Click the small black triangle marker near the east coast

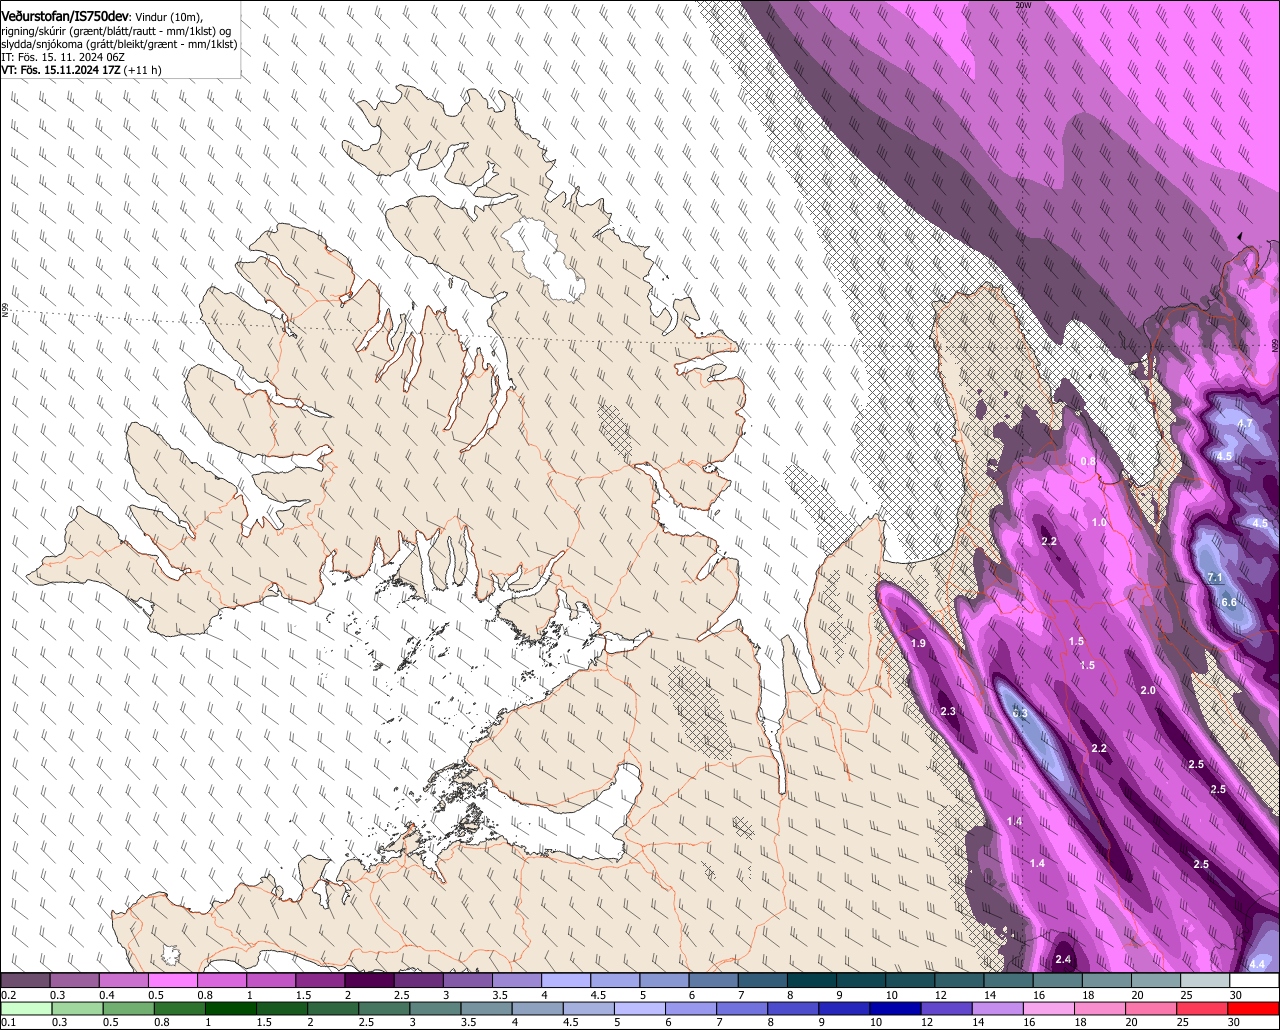click(1240, 236)
